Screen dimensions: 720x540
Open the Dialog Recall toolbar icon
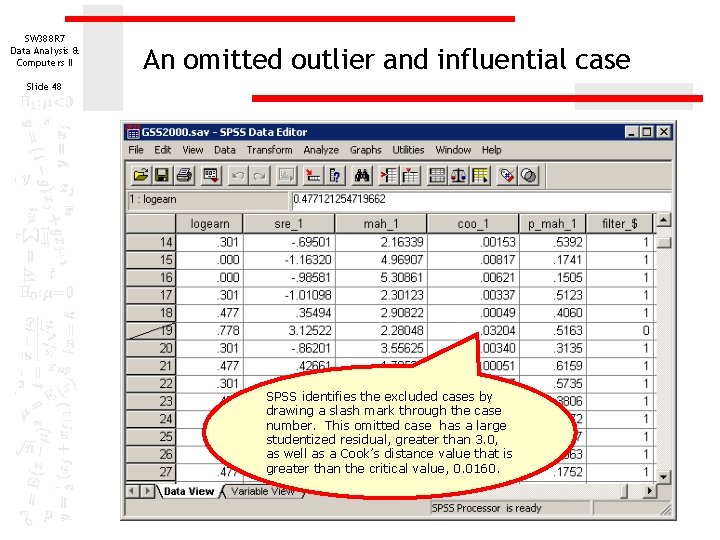click(211, 175)
